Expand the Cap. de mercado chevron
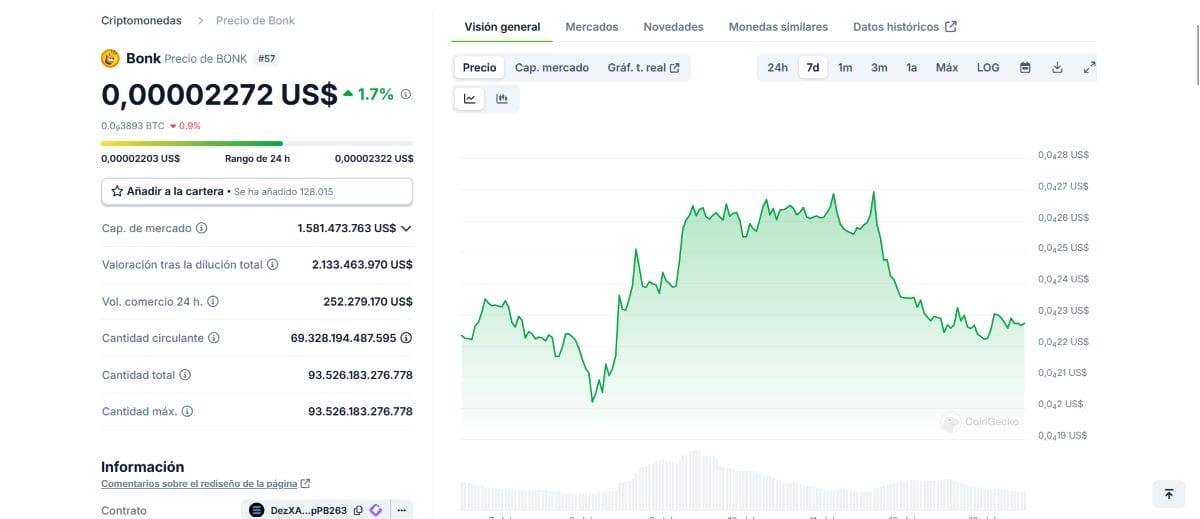The image size is (1200, 519). pos(406,228)
